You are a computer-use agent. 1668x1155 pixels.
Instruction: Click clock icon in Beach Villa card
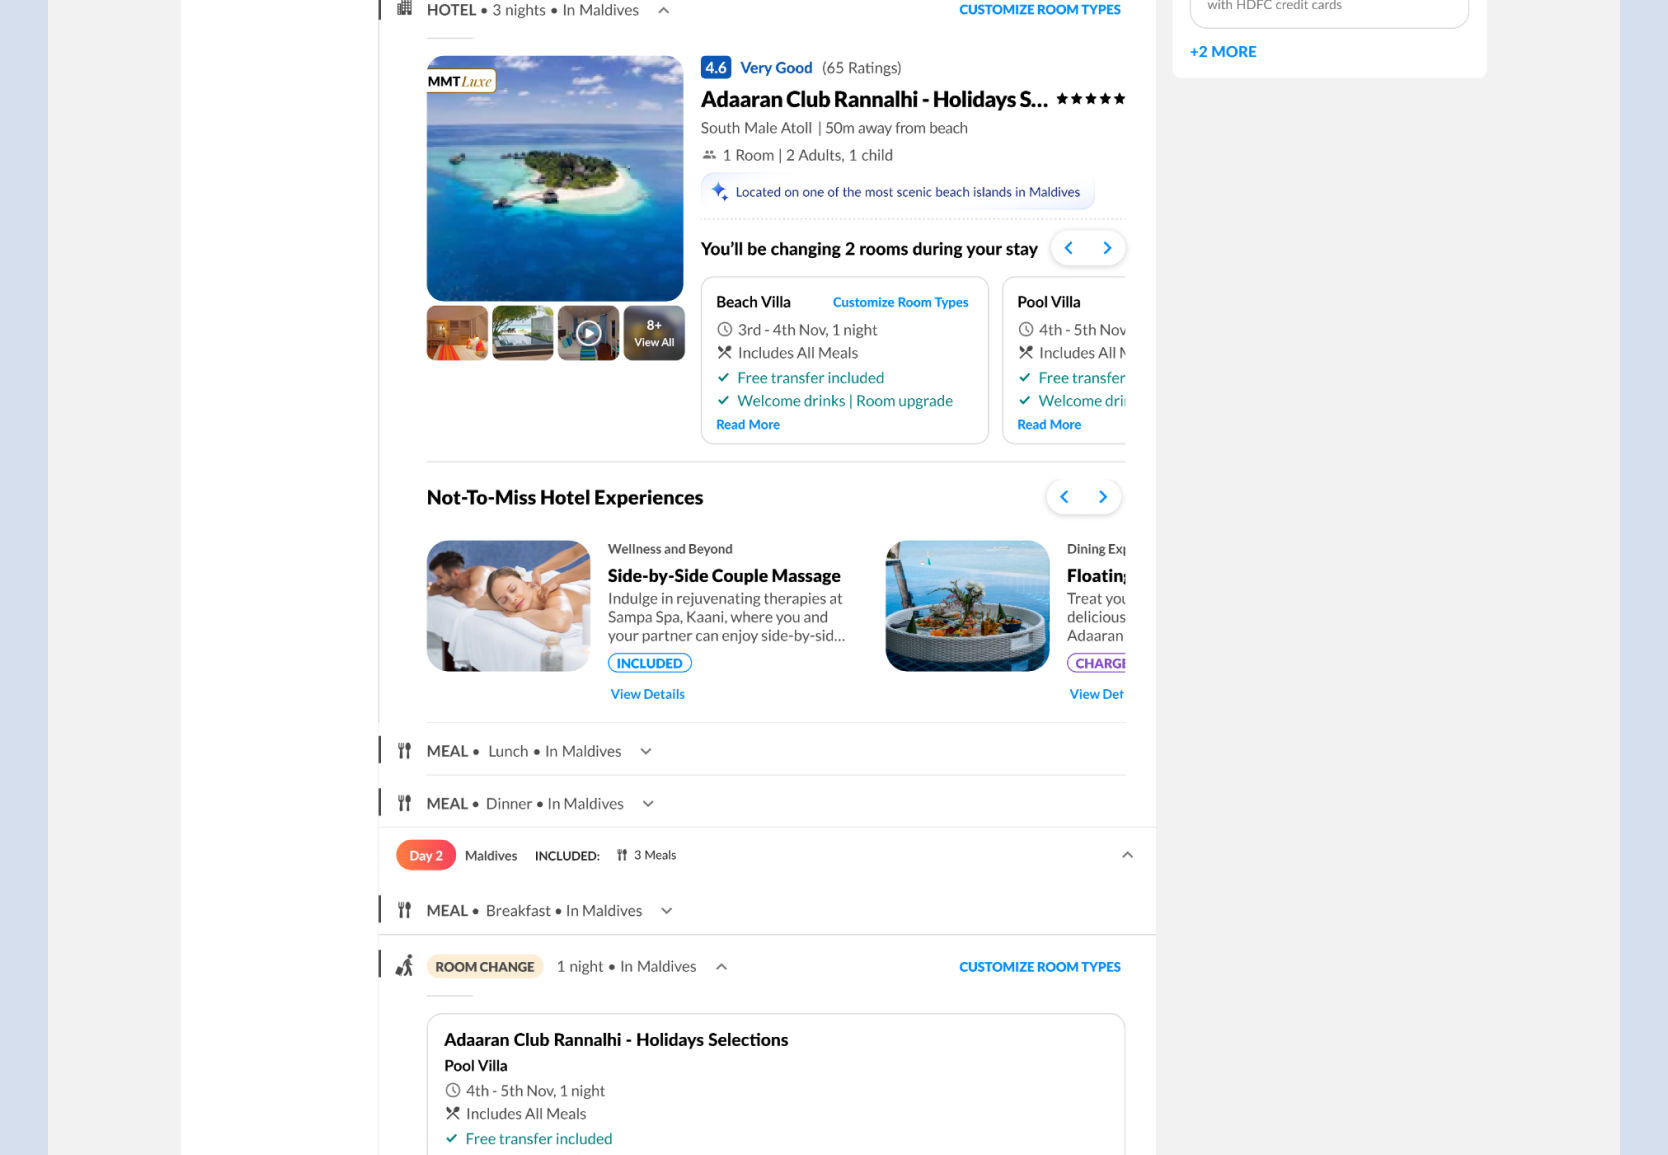[725, 329]
